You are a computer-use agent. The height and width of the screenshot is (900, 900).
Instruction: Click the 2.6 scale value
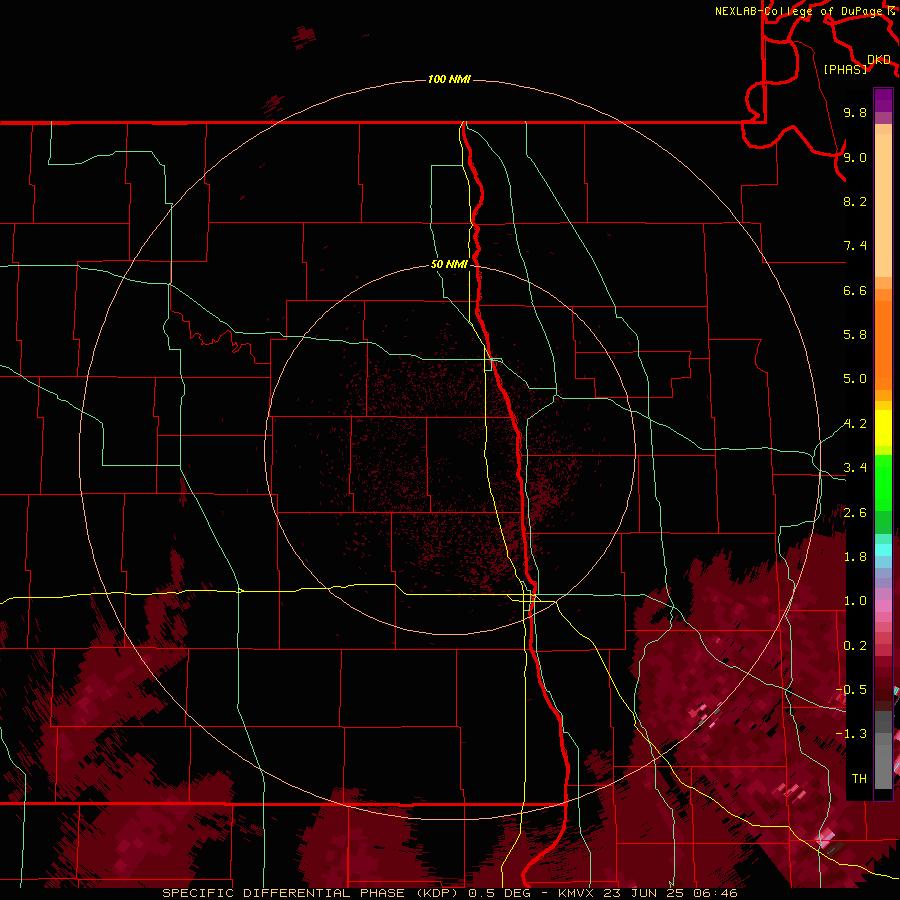point(855,513)
